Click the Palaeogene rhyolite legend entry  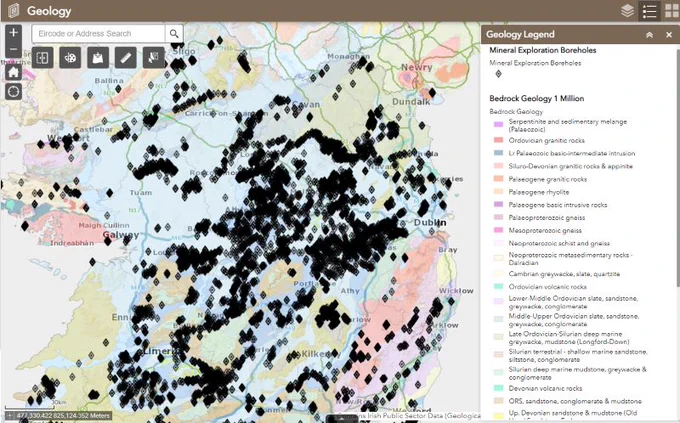tap(539, 192)
